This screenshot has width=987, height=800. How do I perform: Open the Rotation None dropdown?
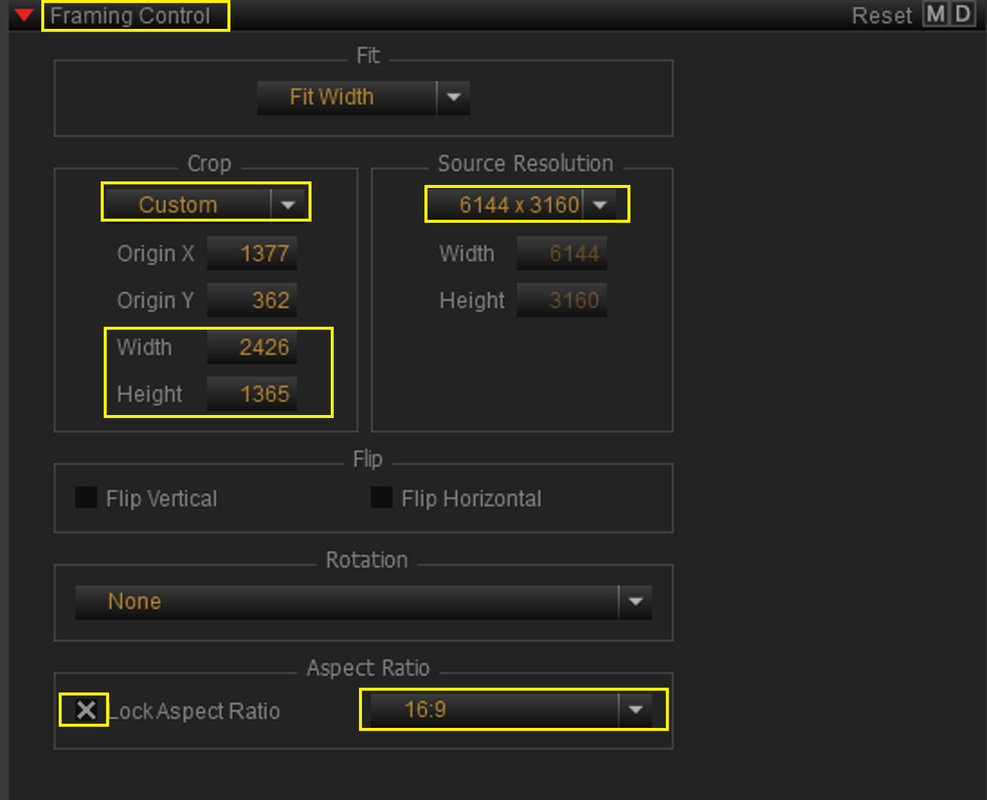coord(363,602)
